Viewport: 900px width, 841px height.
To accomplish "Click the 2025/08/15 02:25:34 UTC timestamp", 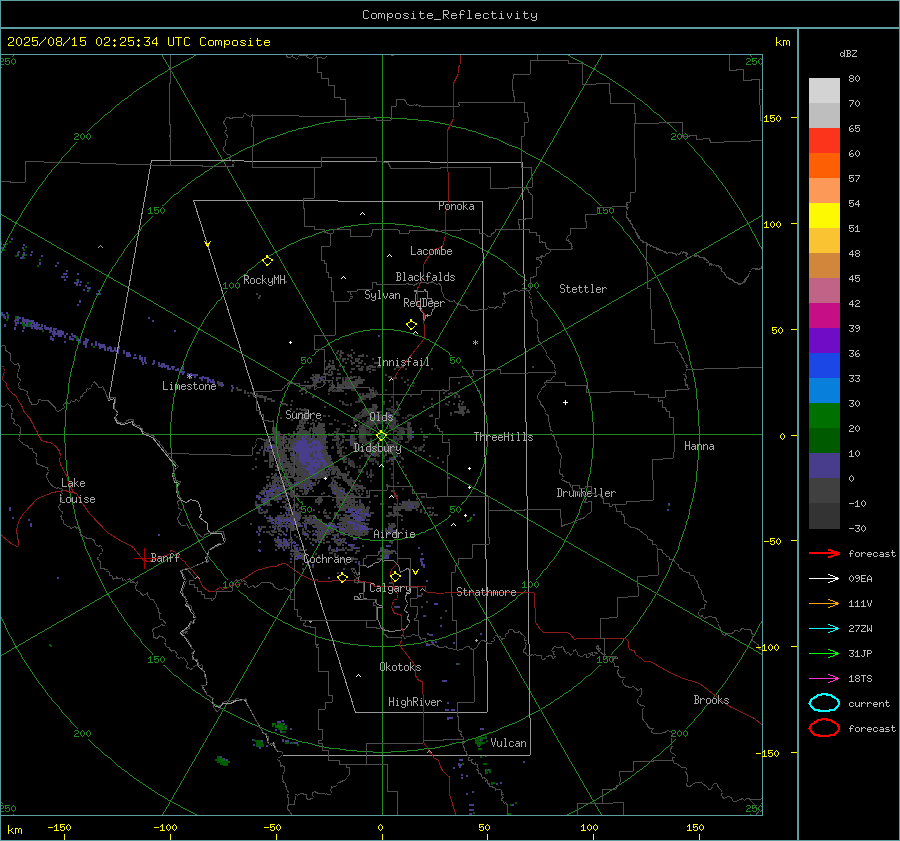I will click(x=99, y=42).
